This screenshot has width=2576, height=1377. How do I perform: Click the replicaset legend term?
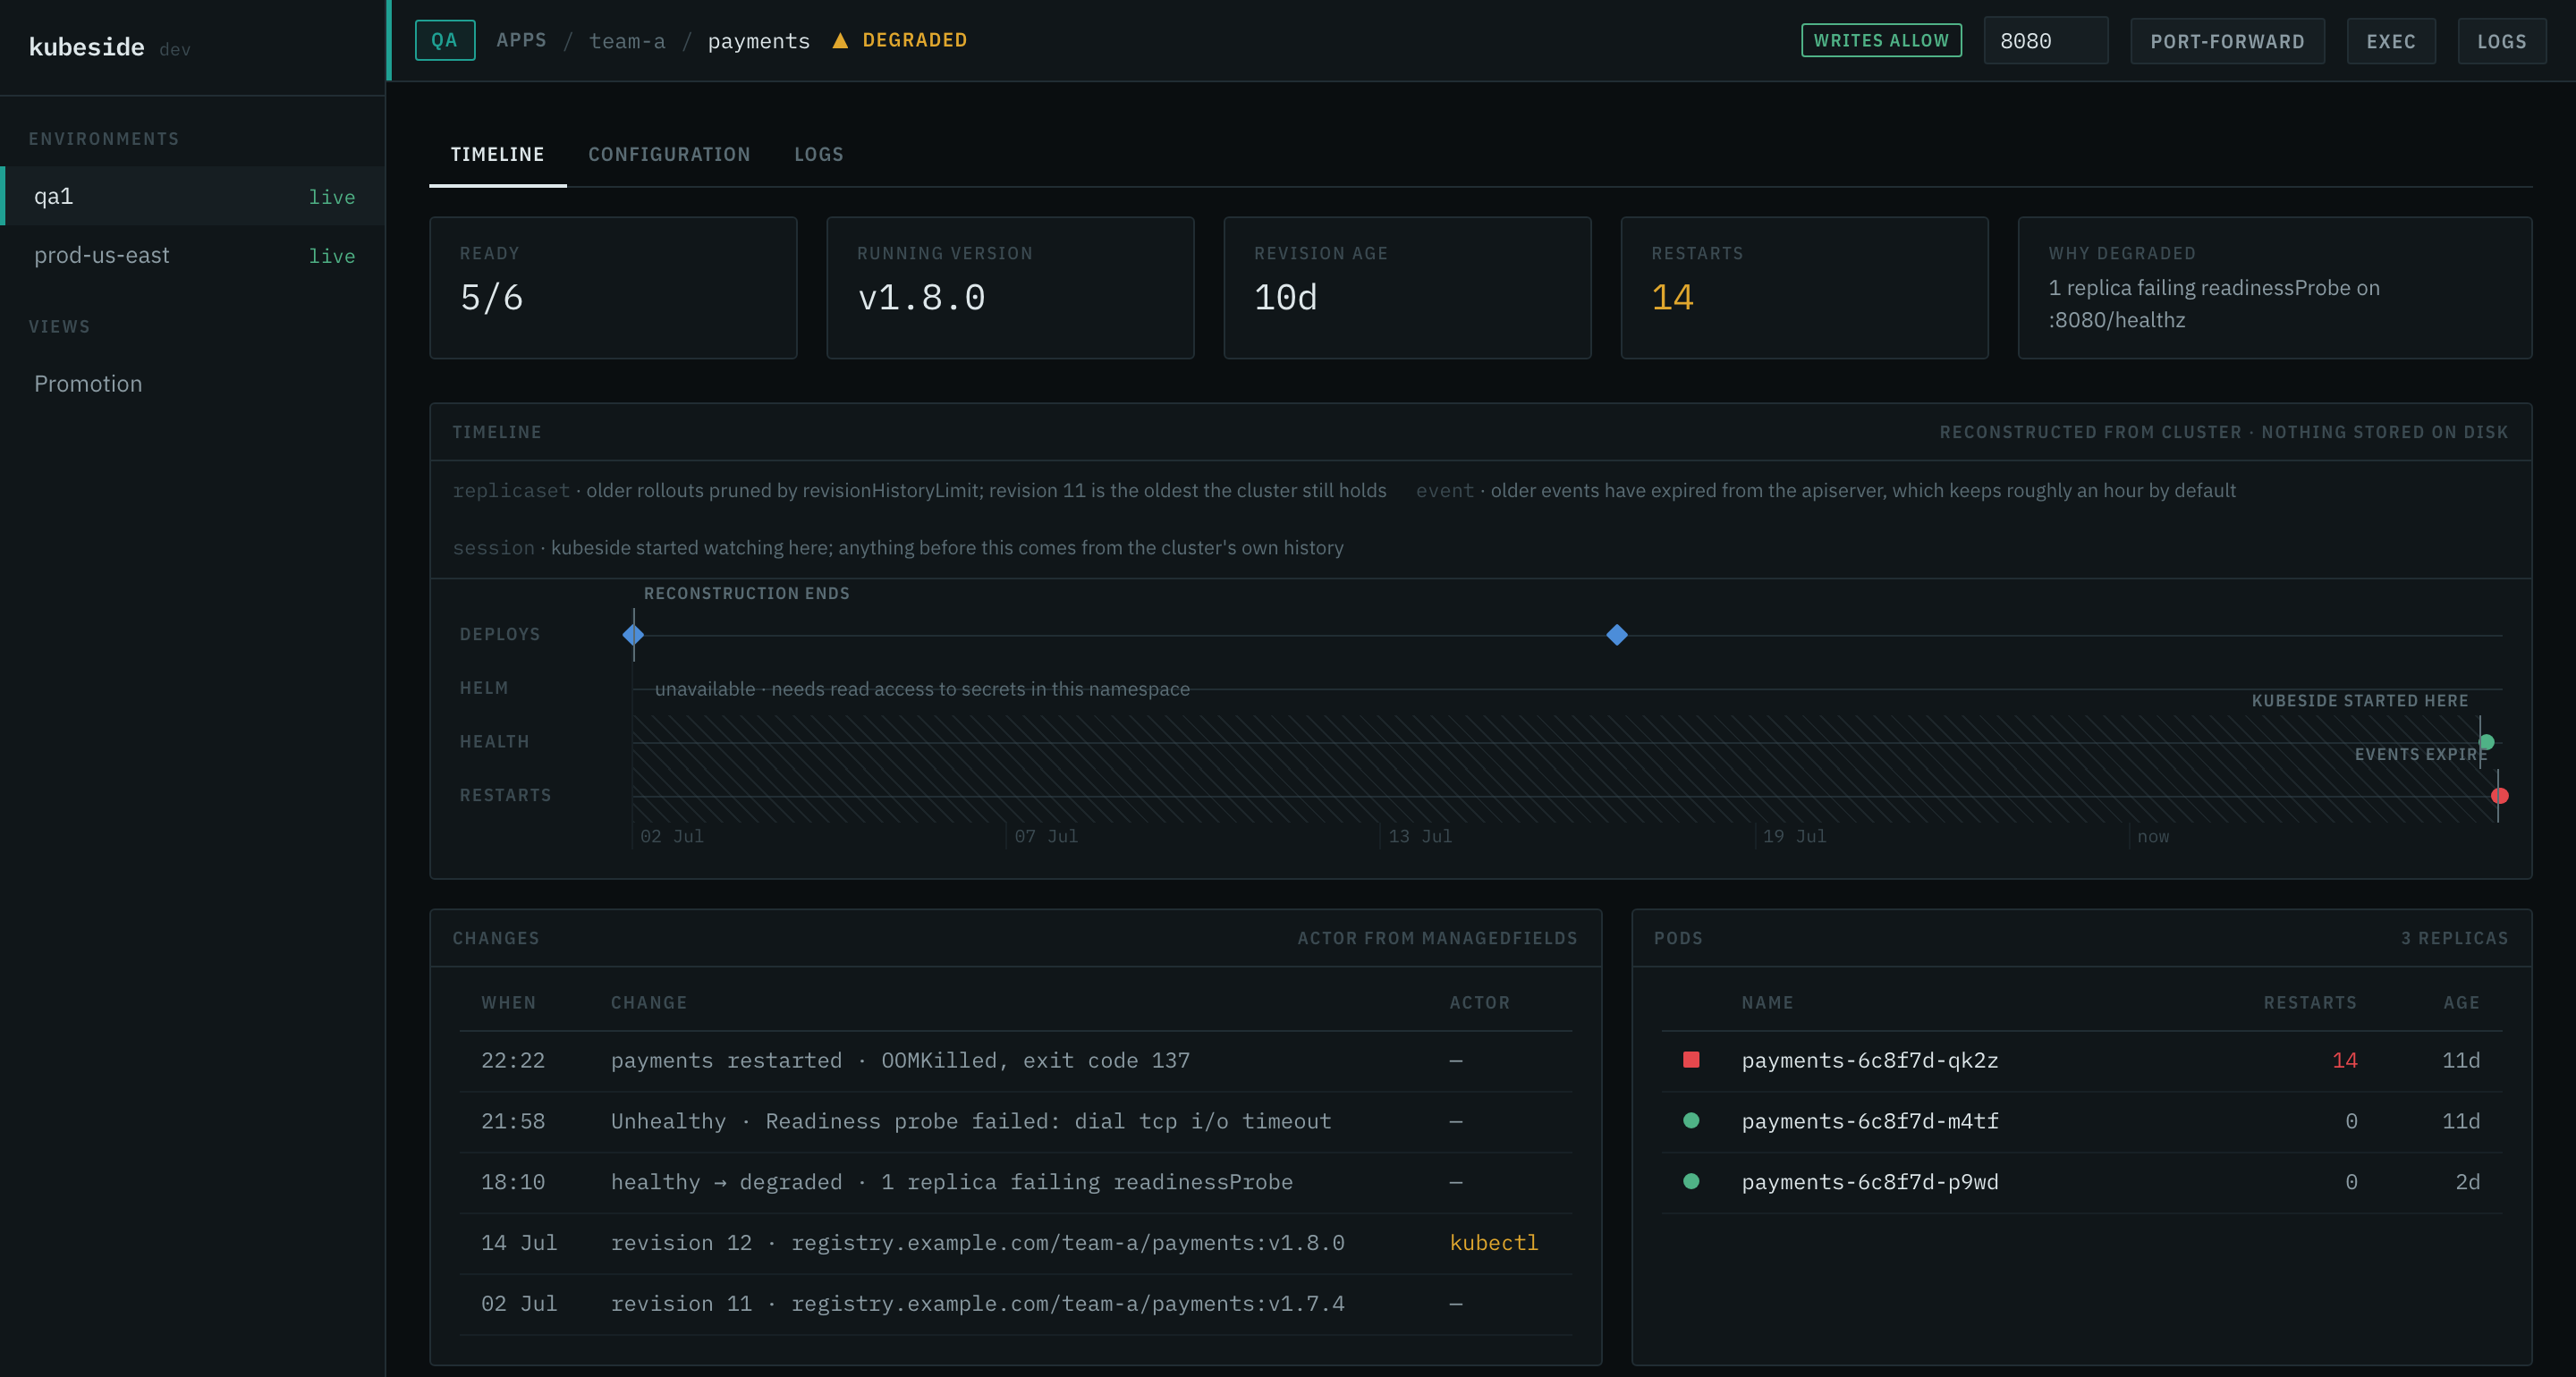coord(511,490)
